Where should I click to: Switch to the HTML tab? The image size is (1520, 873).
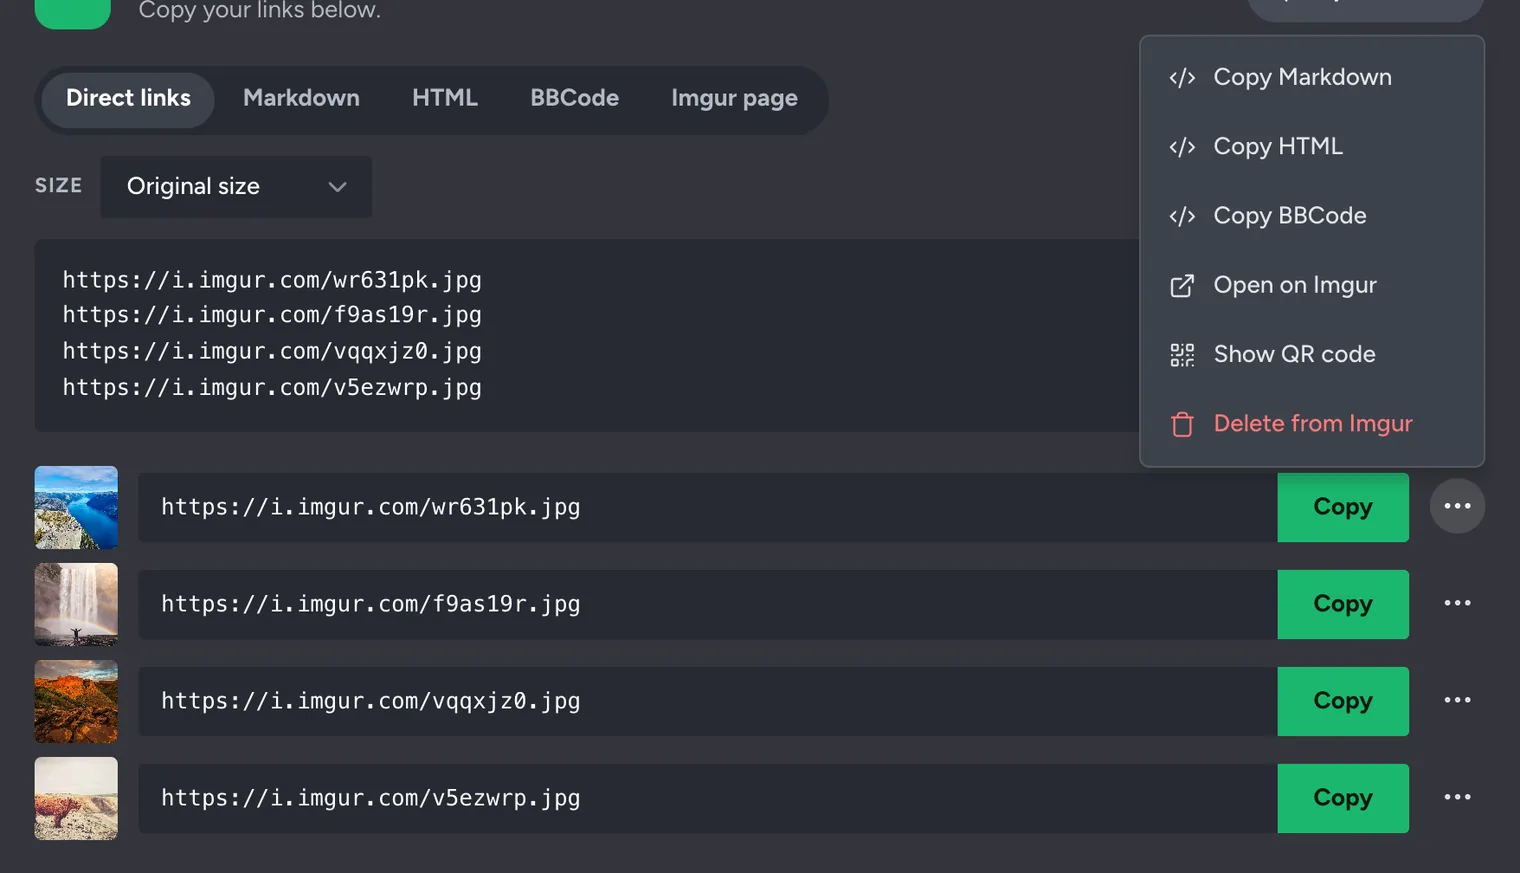coord(445,98)
